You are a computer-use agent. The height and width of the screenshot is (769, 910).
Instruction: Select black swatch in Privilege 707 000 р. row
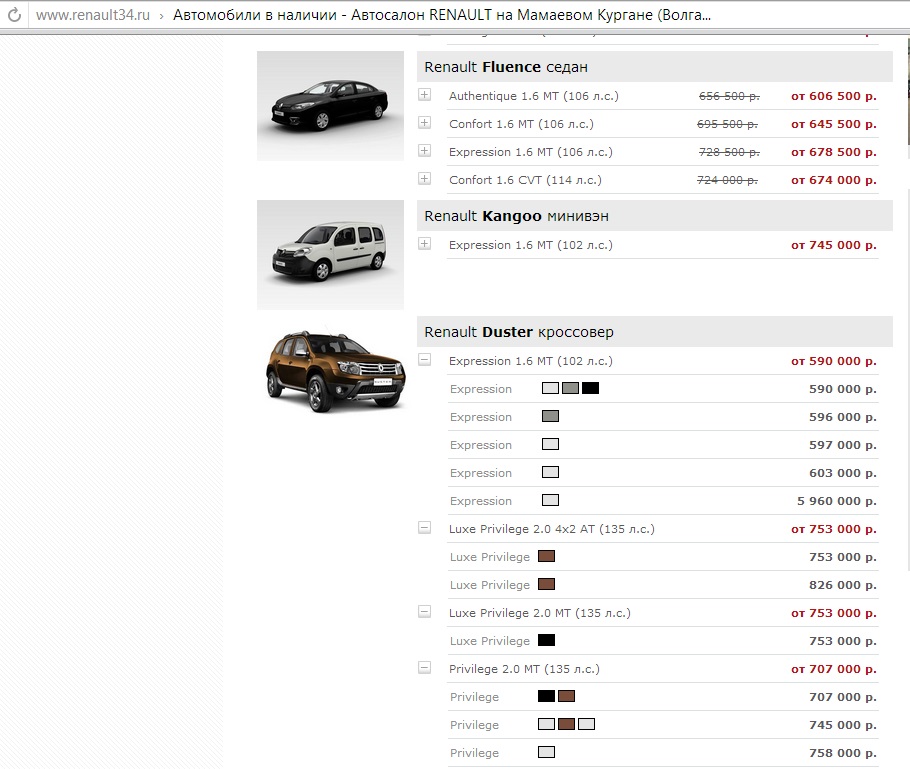pyautogui.click(x=546, y=696)
